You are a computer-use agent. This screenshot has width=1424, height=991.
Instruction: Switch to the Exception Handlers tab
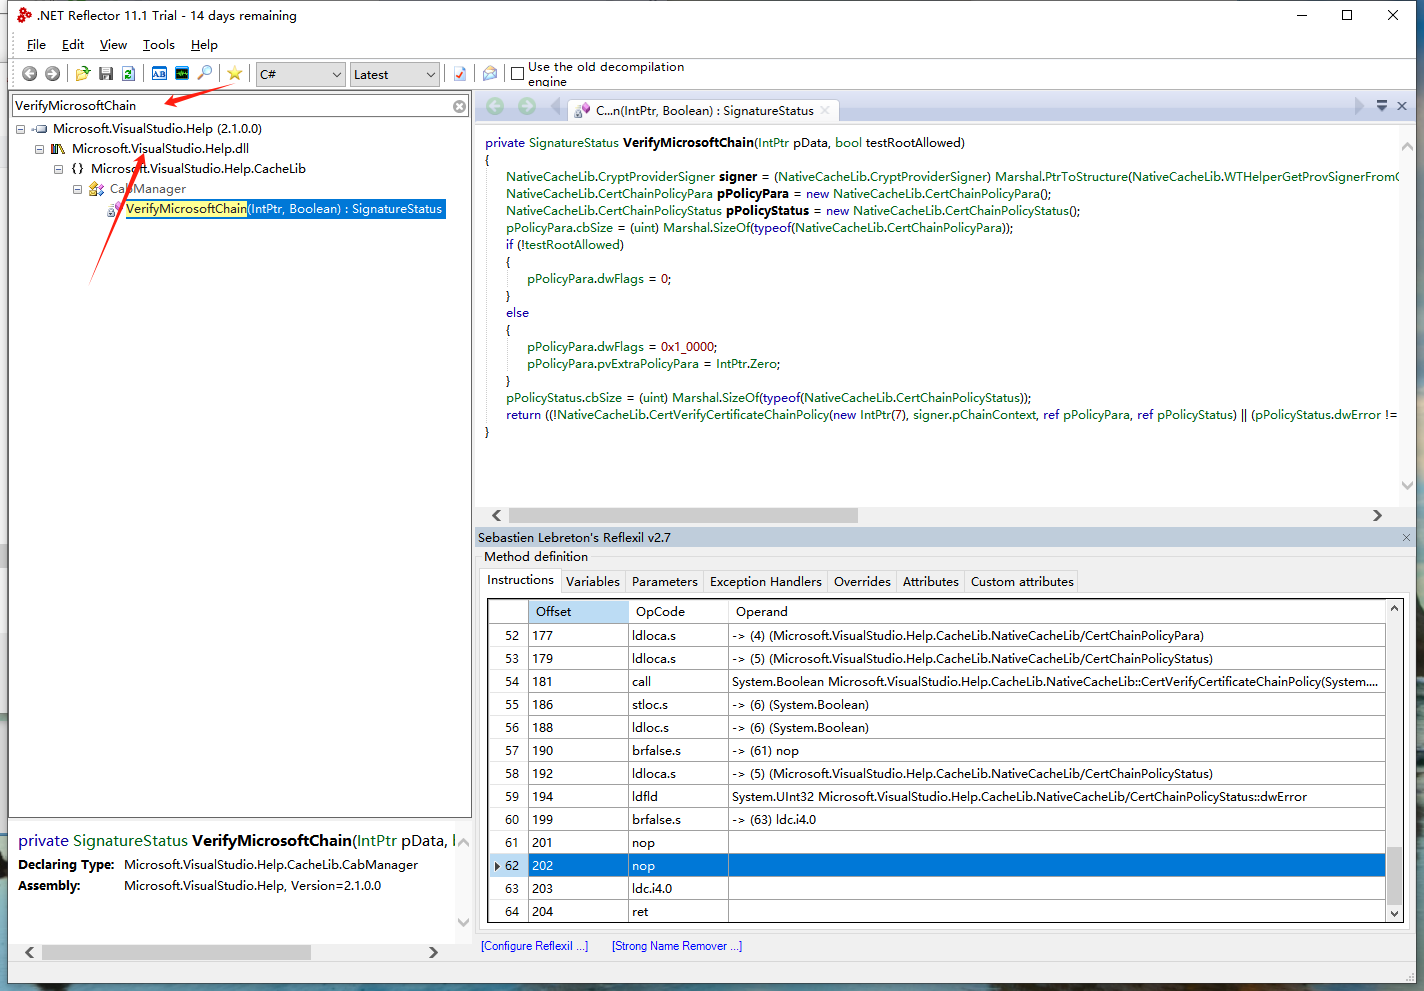click(x=766, y=582)
